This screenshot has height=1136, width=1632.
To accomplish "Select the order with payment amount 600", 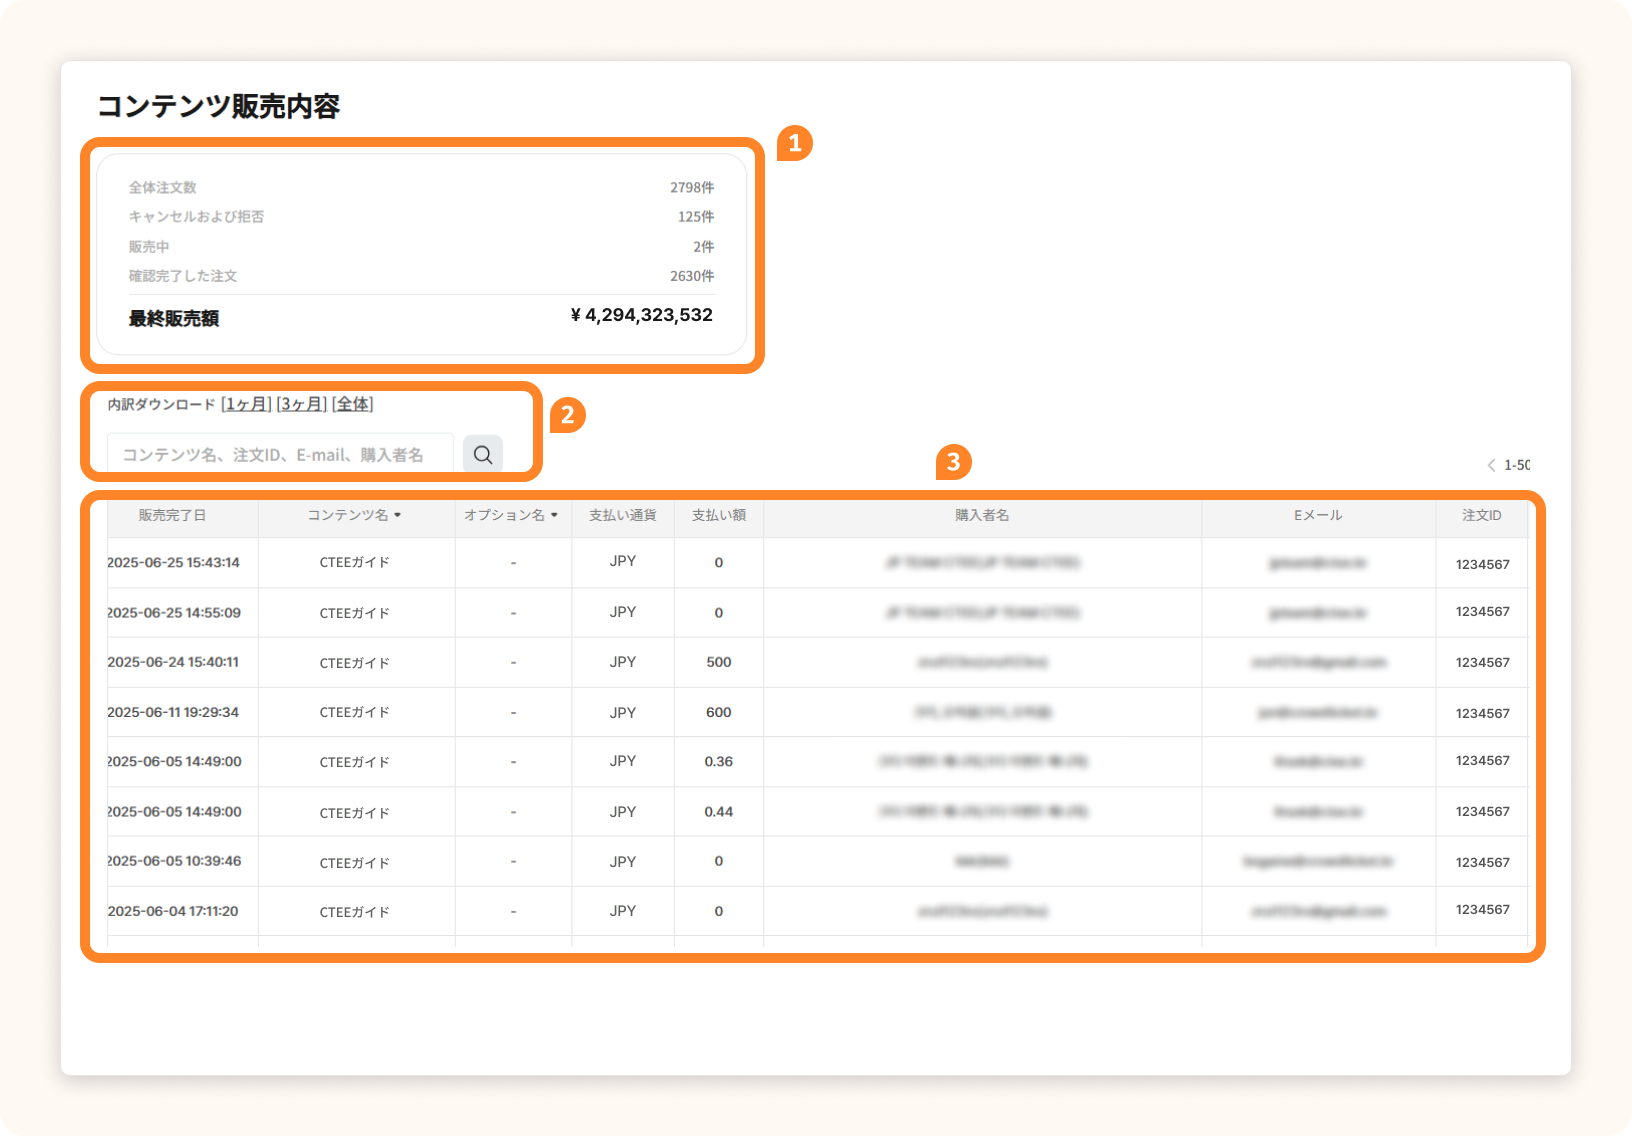I will (718, 712).
